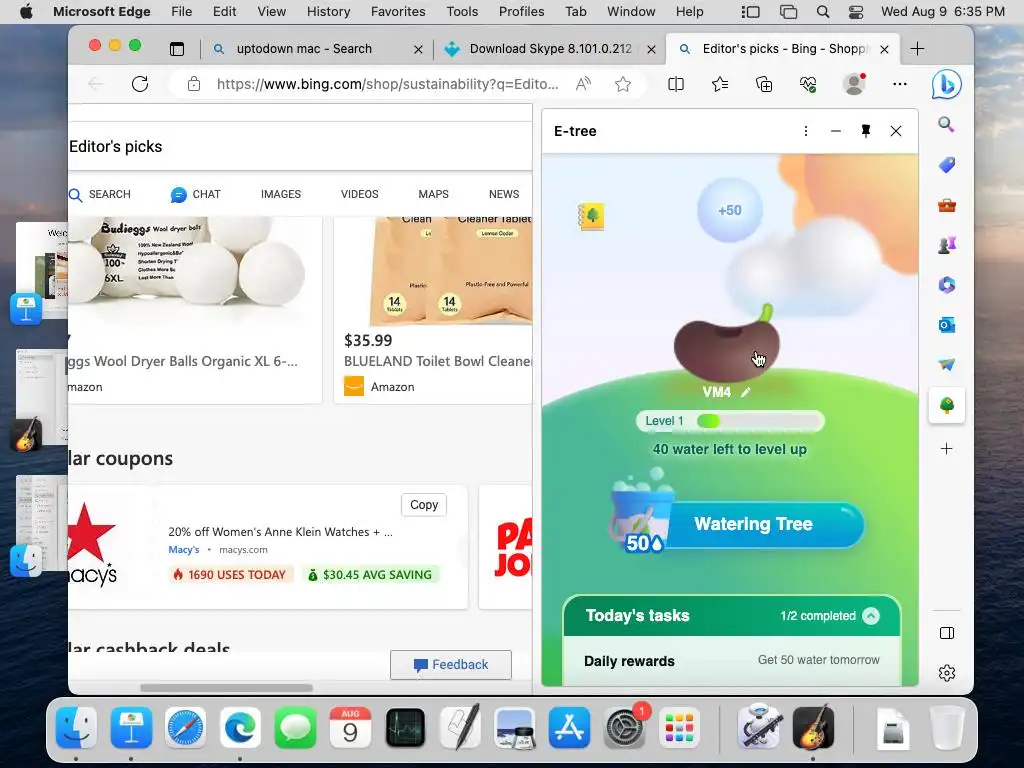Collect the +50 water bubble
The width and height of the screenshot is (1024, 768).
[x=729, y=210]
